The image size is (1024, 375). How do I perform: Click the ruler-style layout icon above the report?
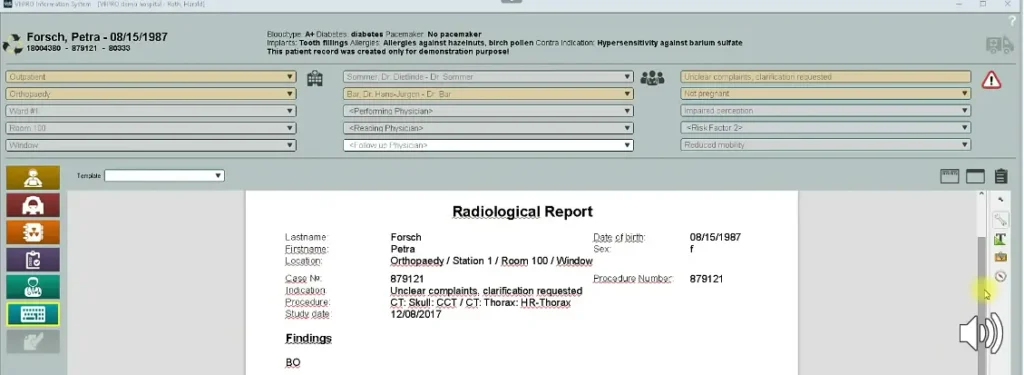(949, 176)
